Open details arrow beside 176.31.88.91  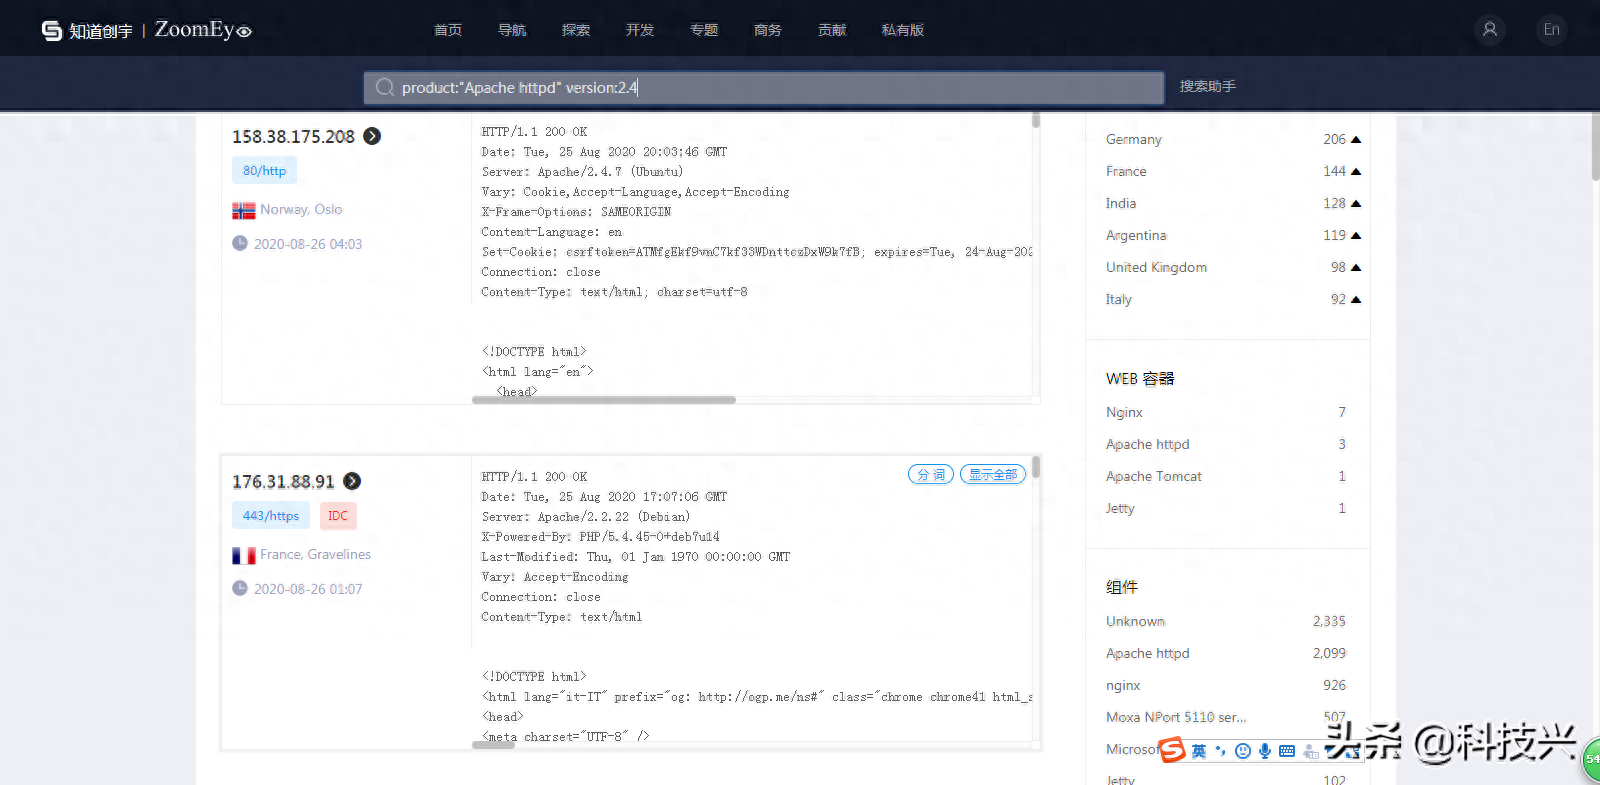[352, 481]
